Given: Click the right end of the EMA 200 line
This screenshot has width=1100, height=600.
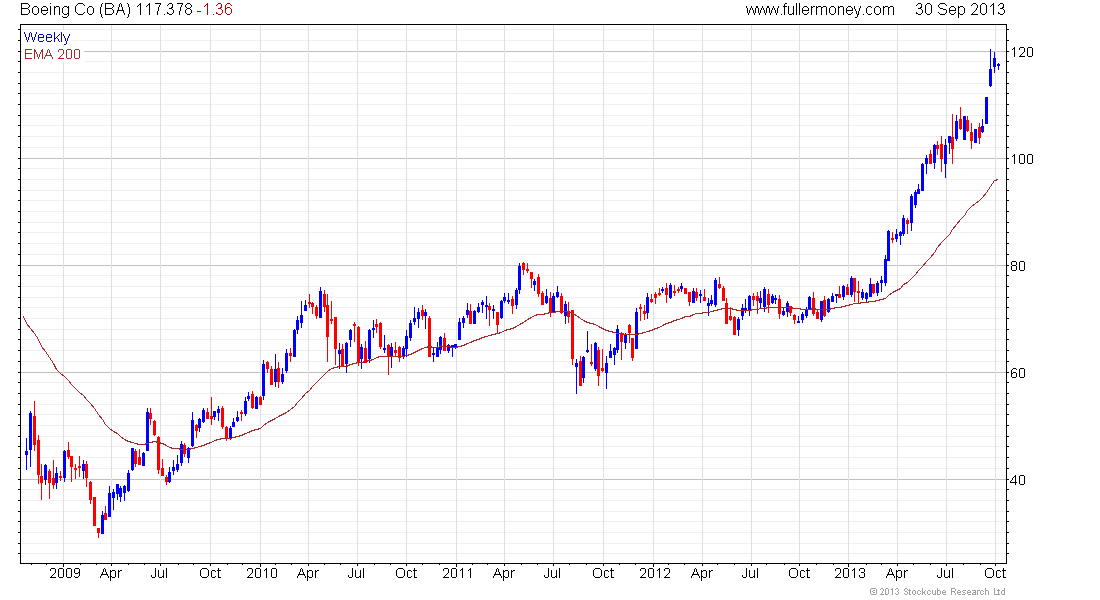Looking at the screenshot, I should point(996,180).
